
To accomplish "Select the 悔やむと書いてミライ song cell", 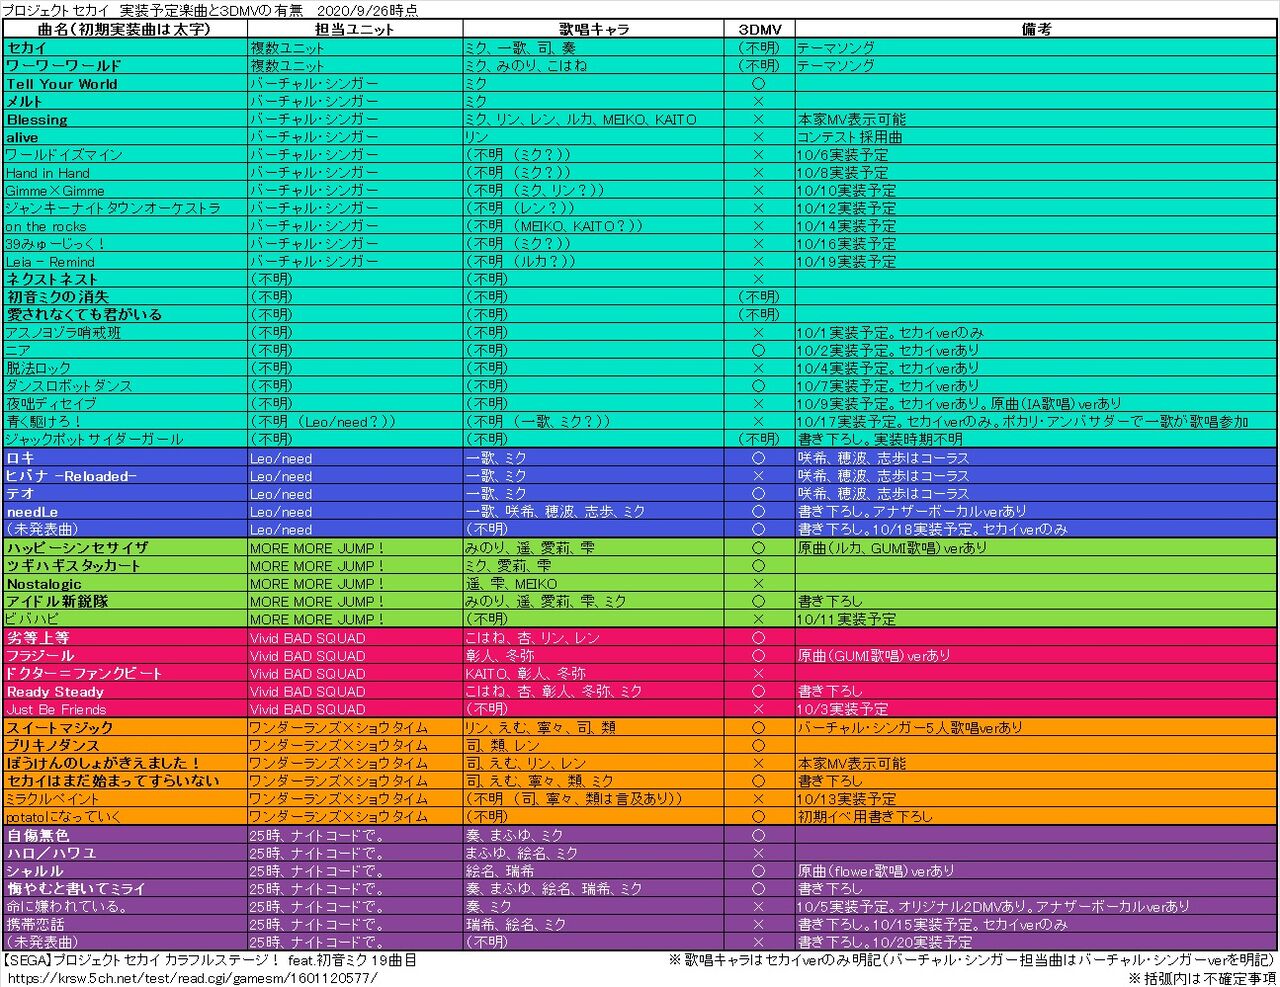I will coord(125,888).
